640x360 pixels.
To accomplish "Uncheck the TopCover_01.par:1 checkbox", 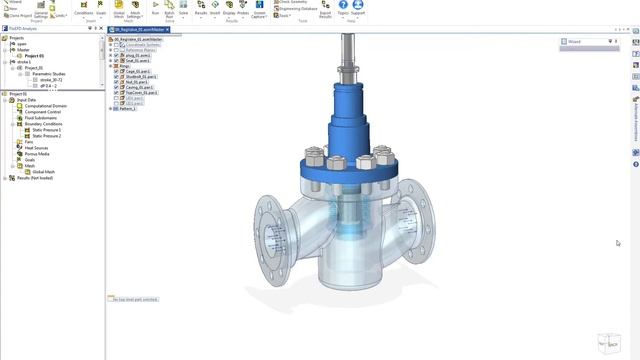I will click(x=116, y=93).
